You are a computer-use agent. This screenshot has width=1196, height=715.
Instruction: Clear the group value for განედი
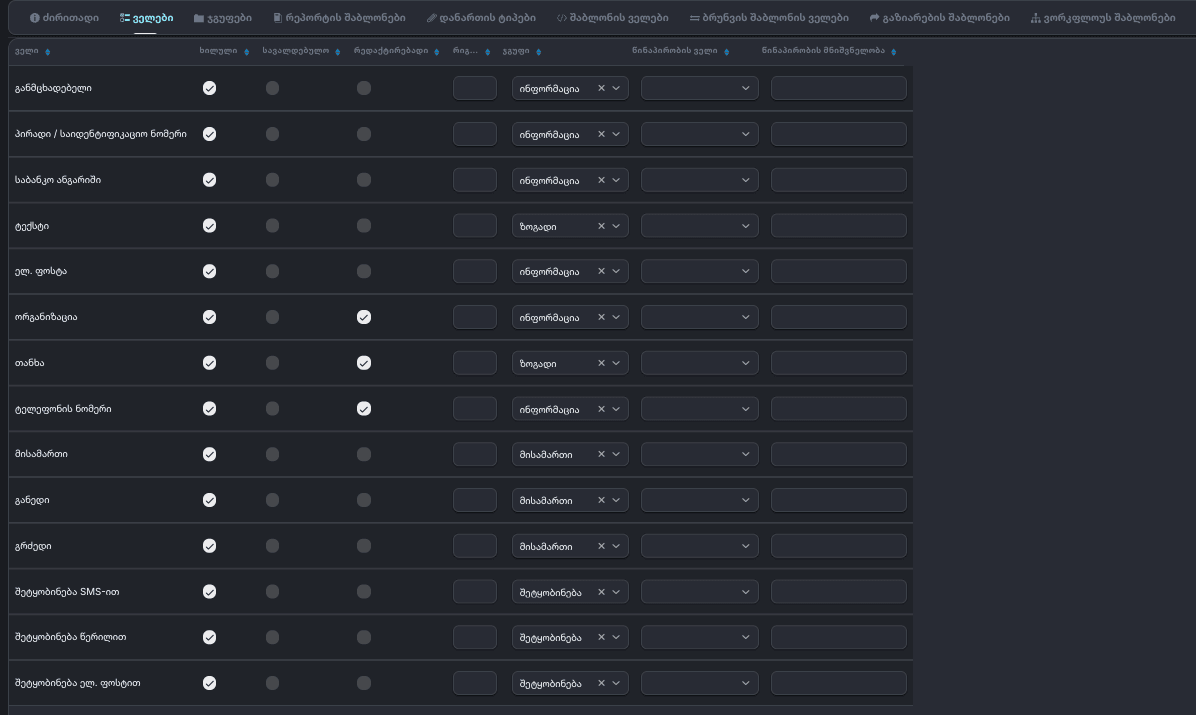click(601, 500)
